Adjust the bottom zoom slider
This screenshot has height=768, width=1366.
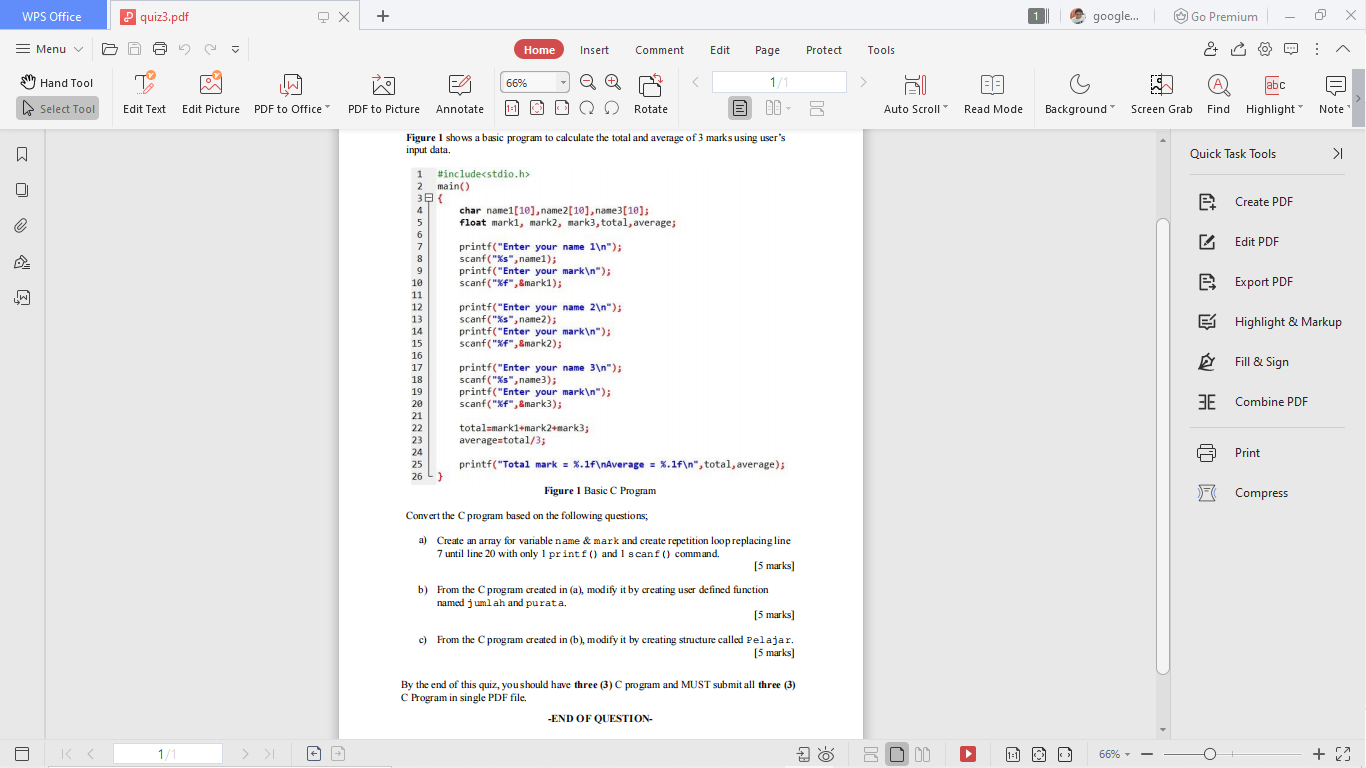coord(1210,754)
